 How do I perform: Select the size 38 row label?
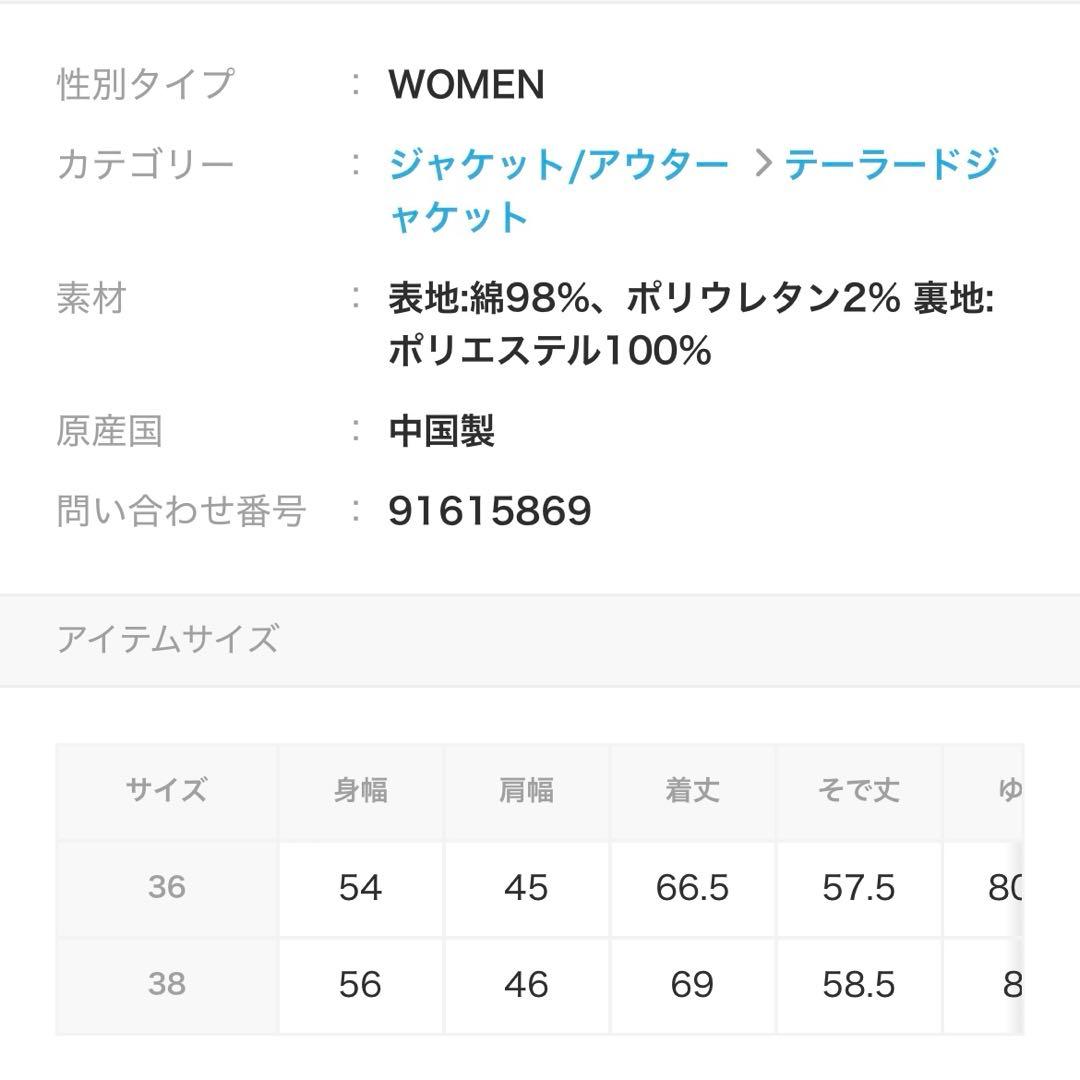pyautogui.click(x=166, y=984)
